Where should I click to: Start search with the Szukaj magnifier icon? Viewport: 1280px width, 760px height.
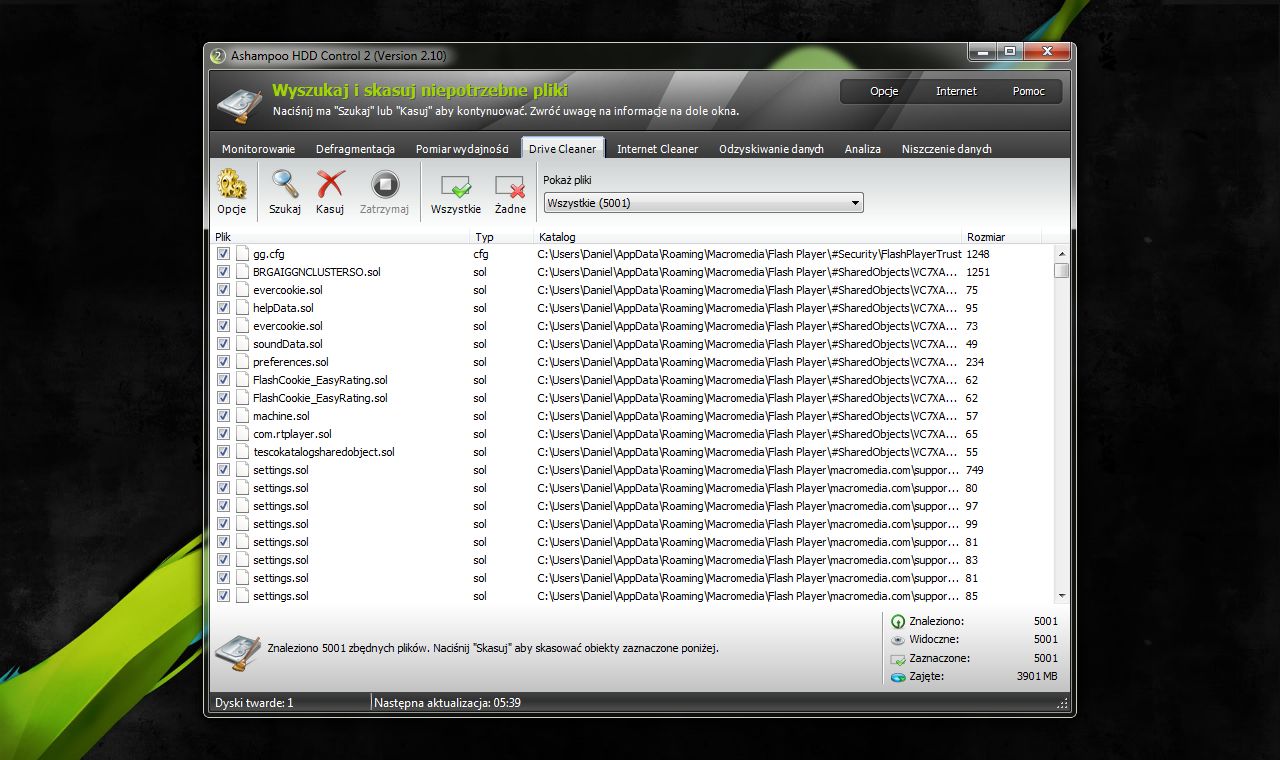[x=285, y=186]
